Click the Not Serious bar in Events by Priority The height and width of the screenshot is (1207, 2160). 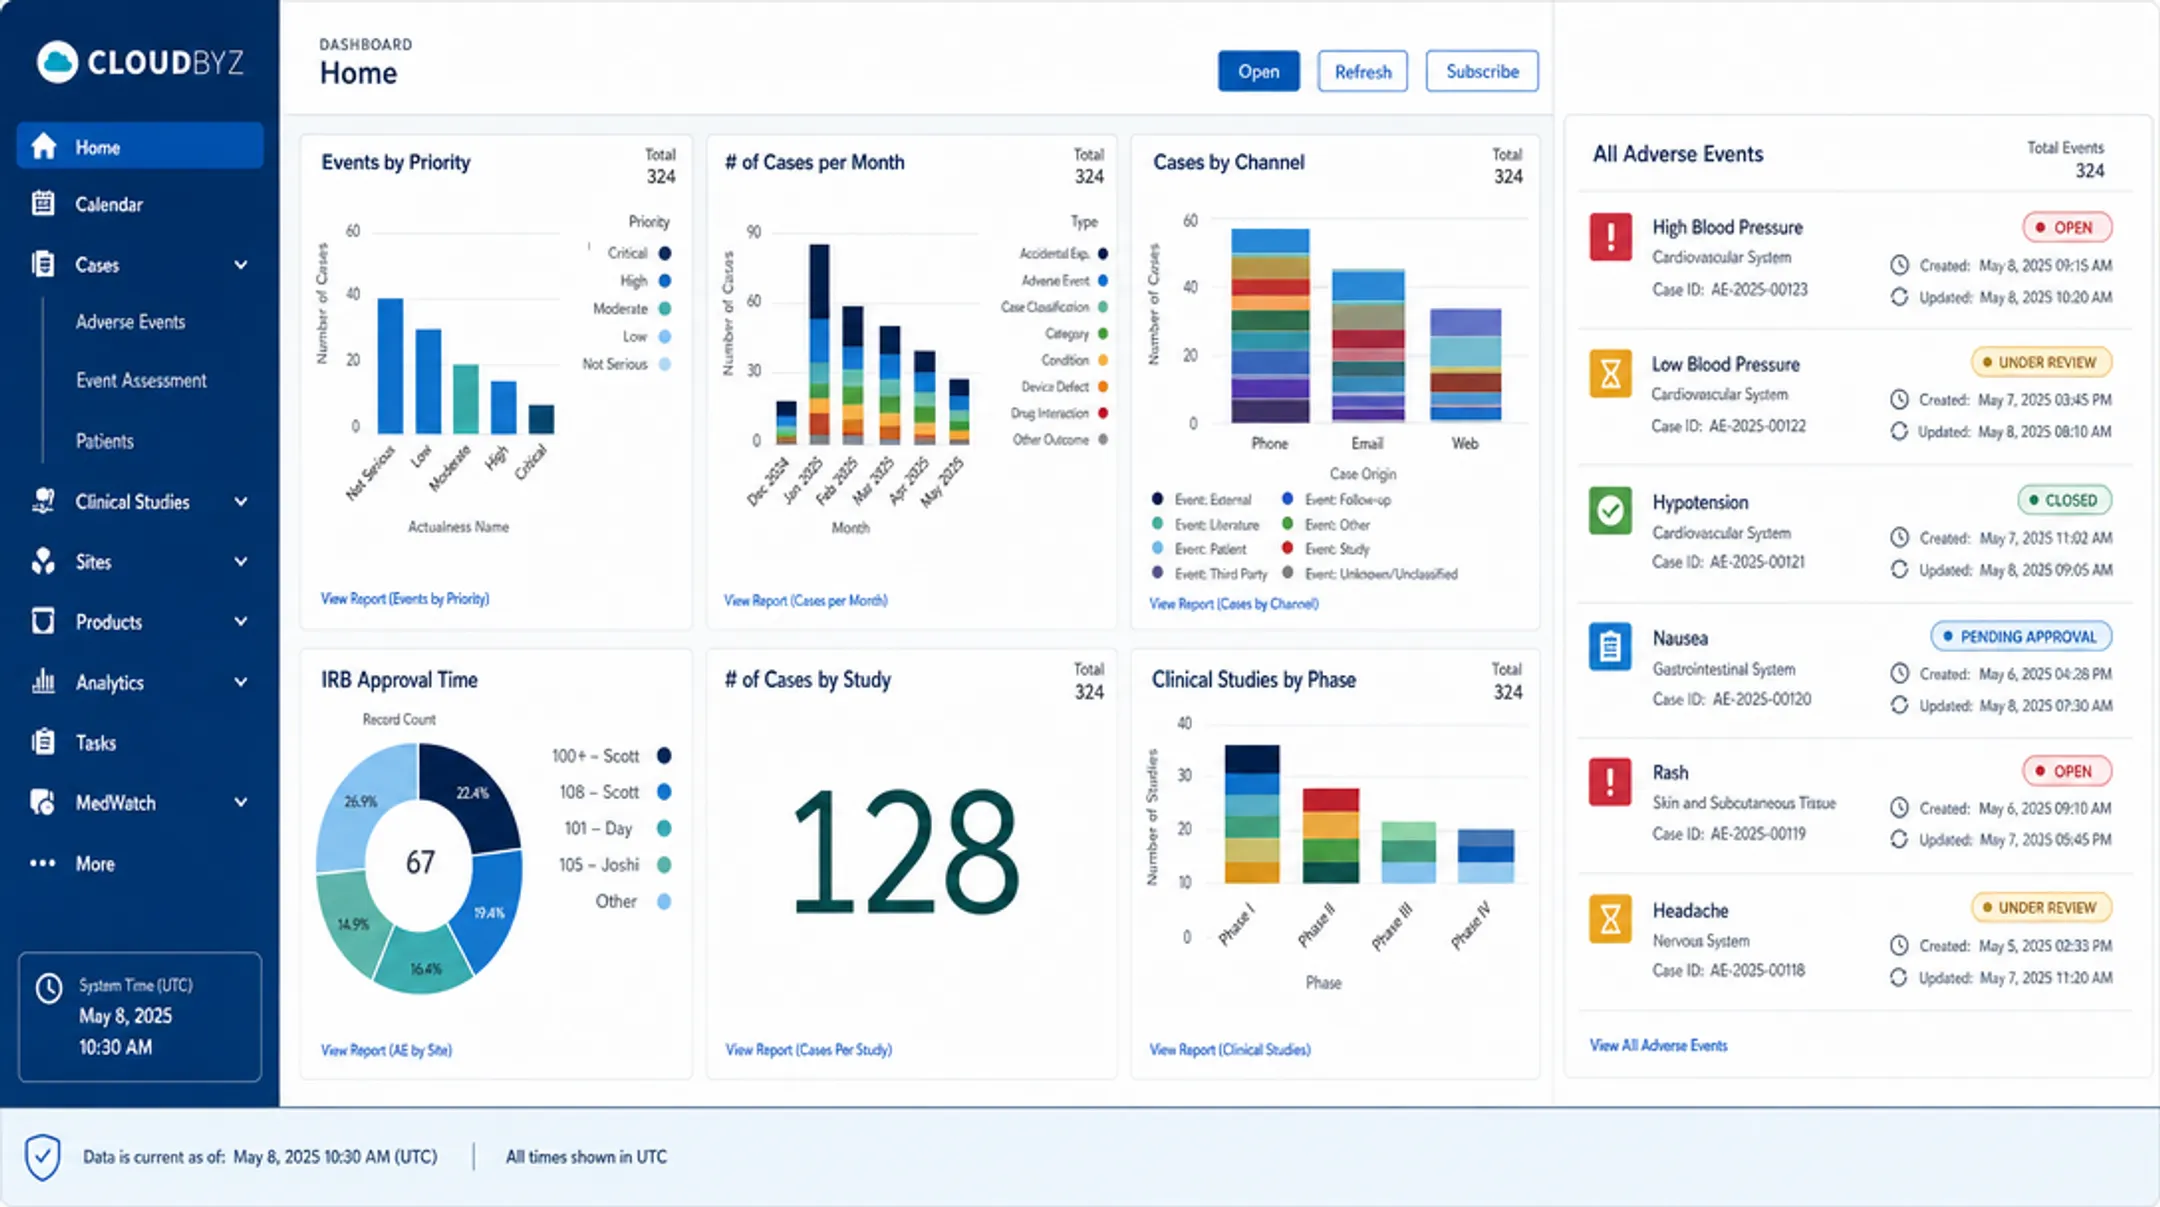(390, 366)
